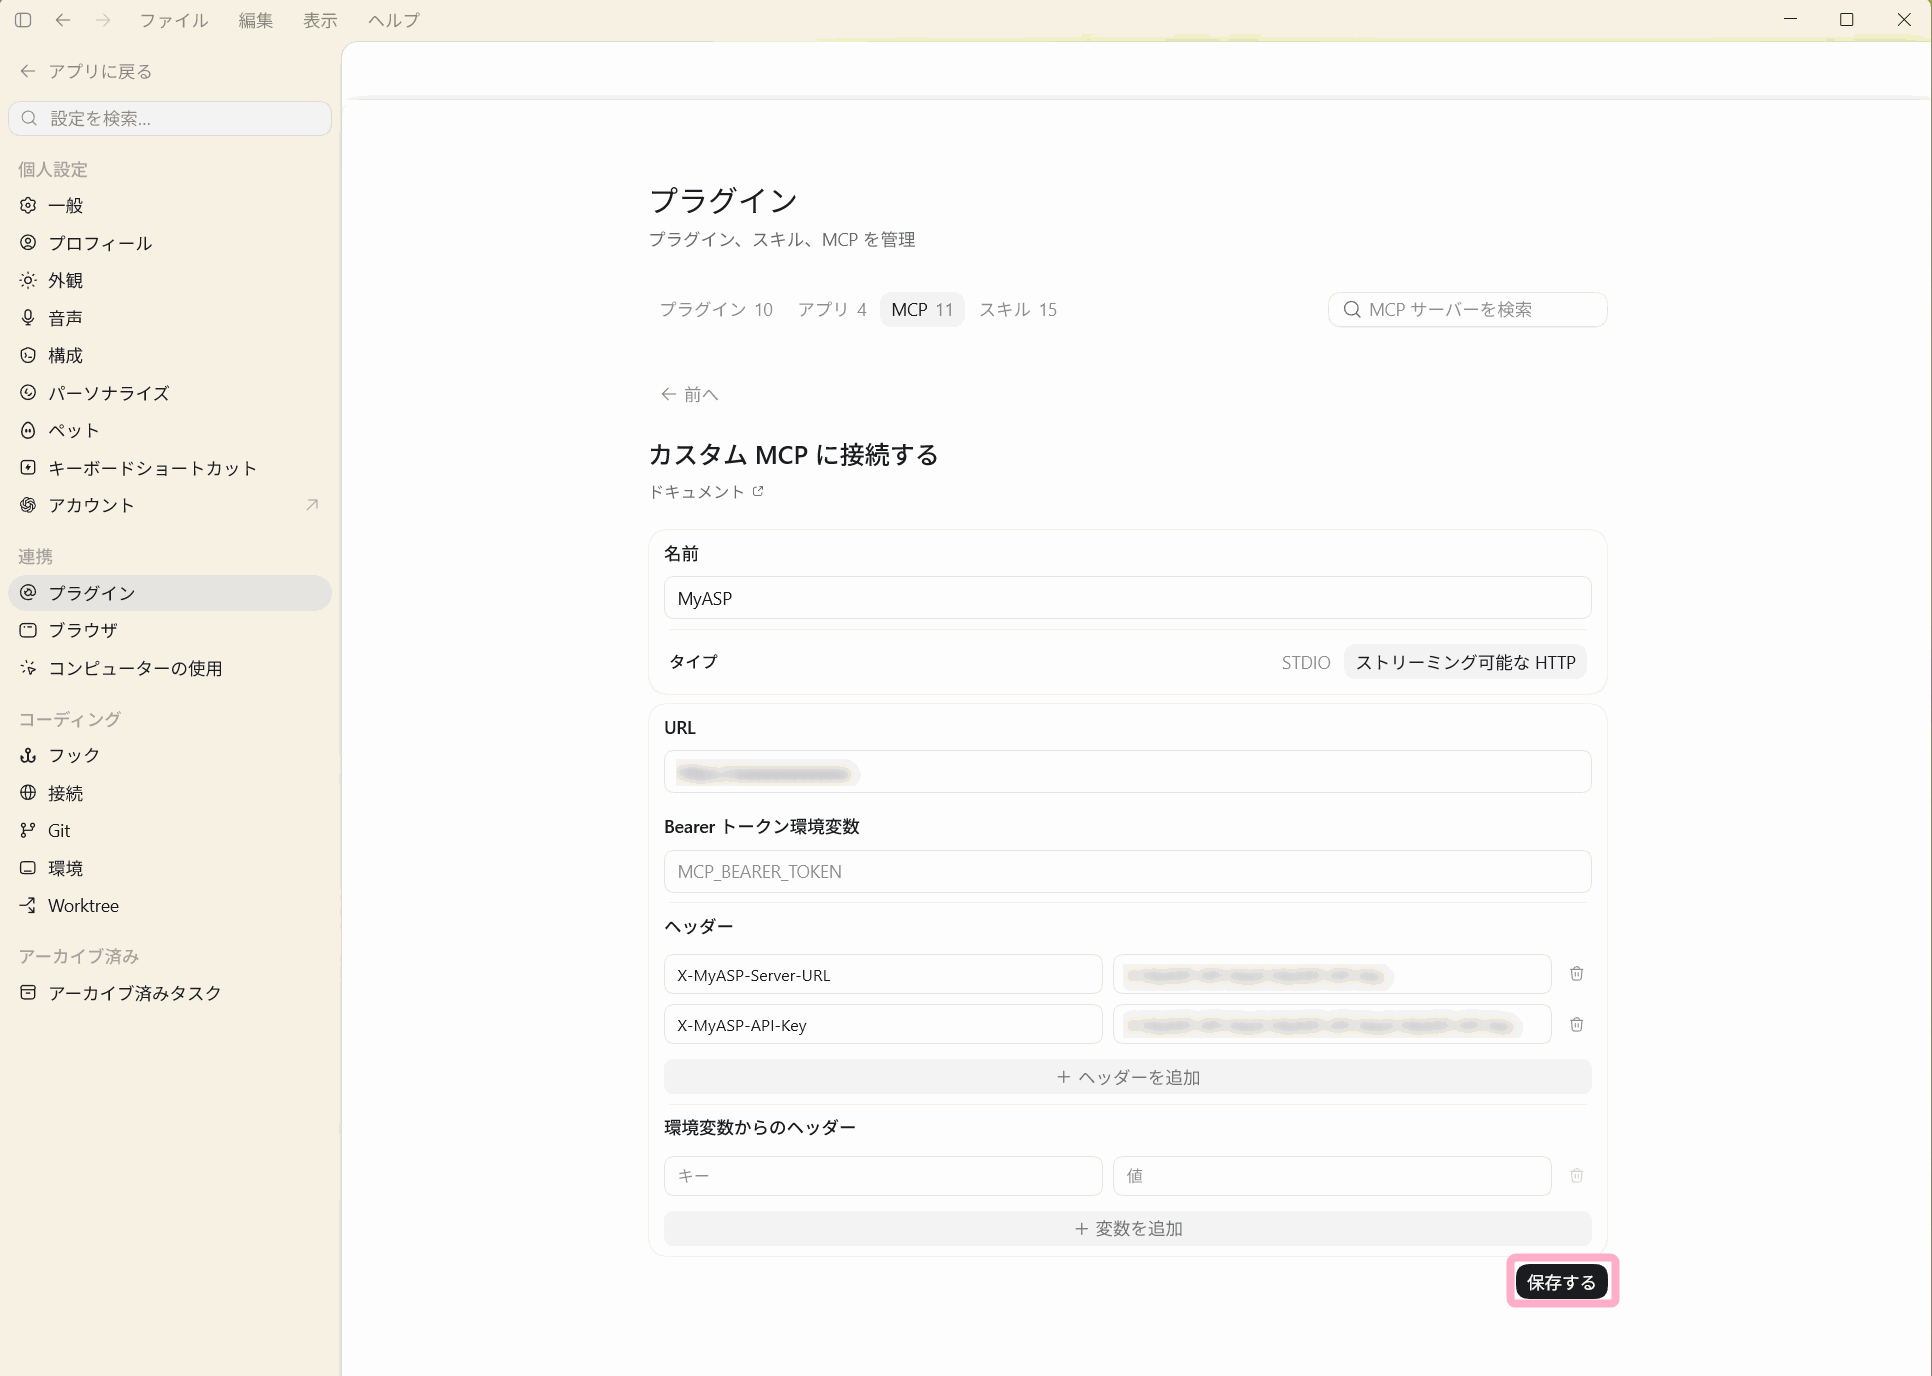
Task: Select ストリーミング可能な HTTP type
Action: pos(1465,662)
